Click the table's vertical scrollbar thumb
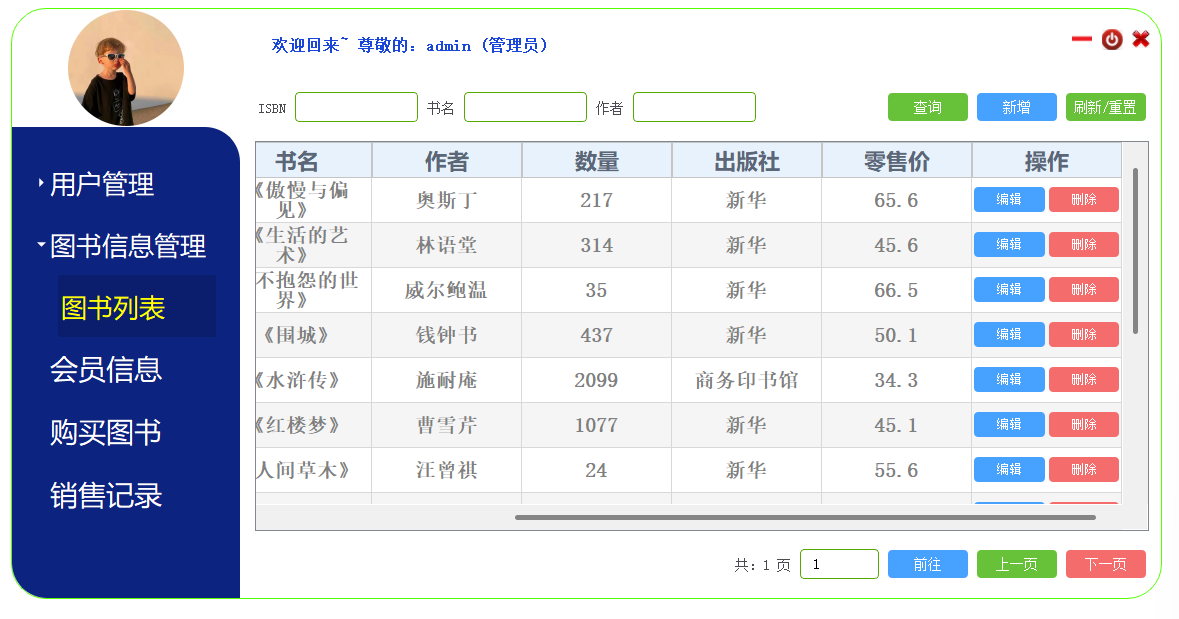 [x=1135, y=250]
